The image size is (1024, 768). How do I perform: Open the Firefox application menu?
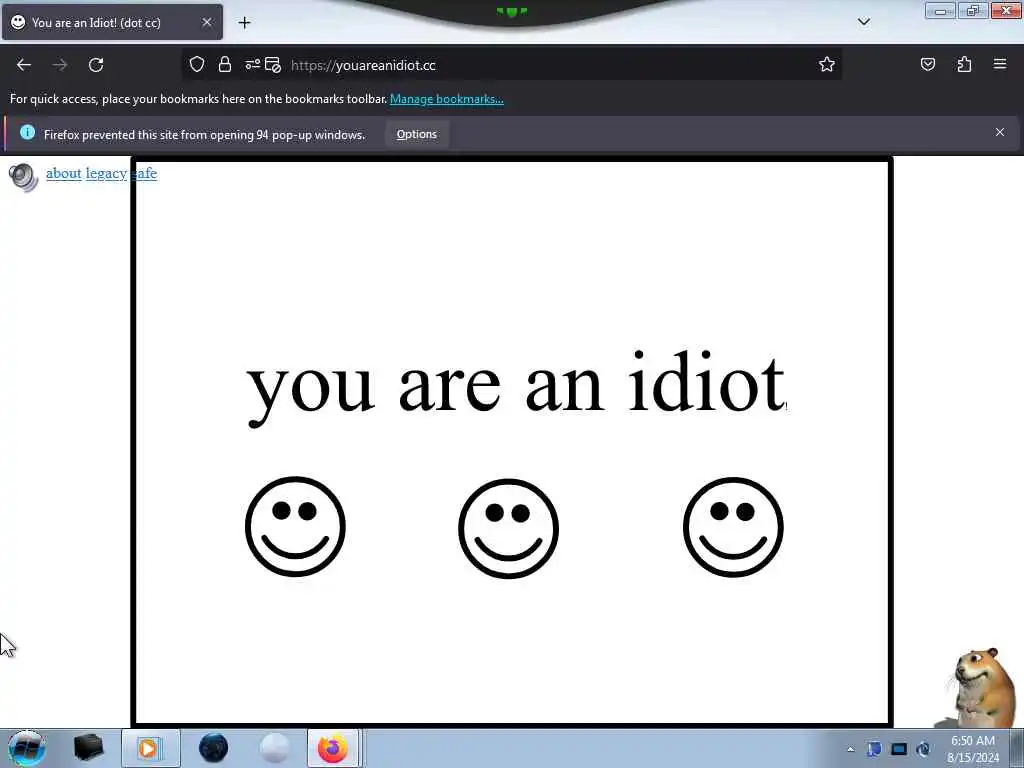click(1000, 64)
